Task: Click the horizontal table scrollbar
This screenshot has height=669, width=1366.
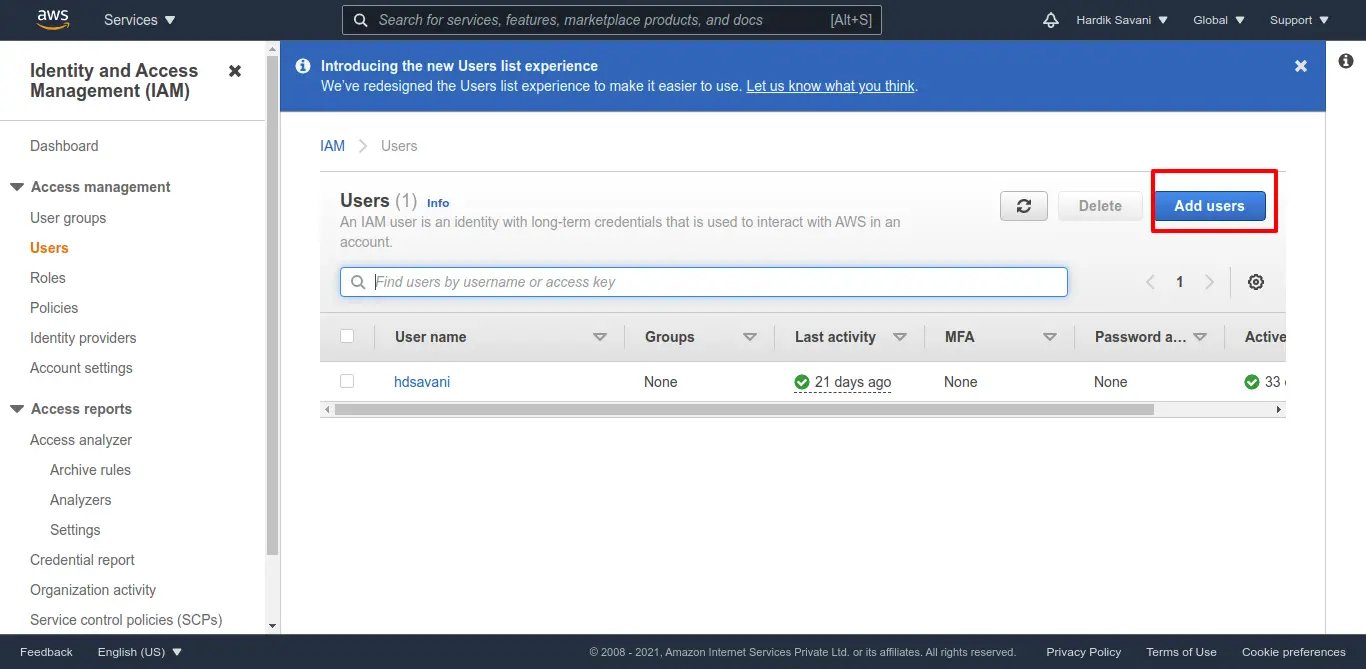Action: coord(744,410)
